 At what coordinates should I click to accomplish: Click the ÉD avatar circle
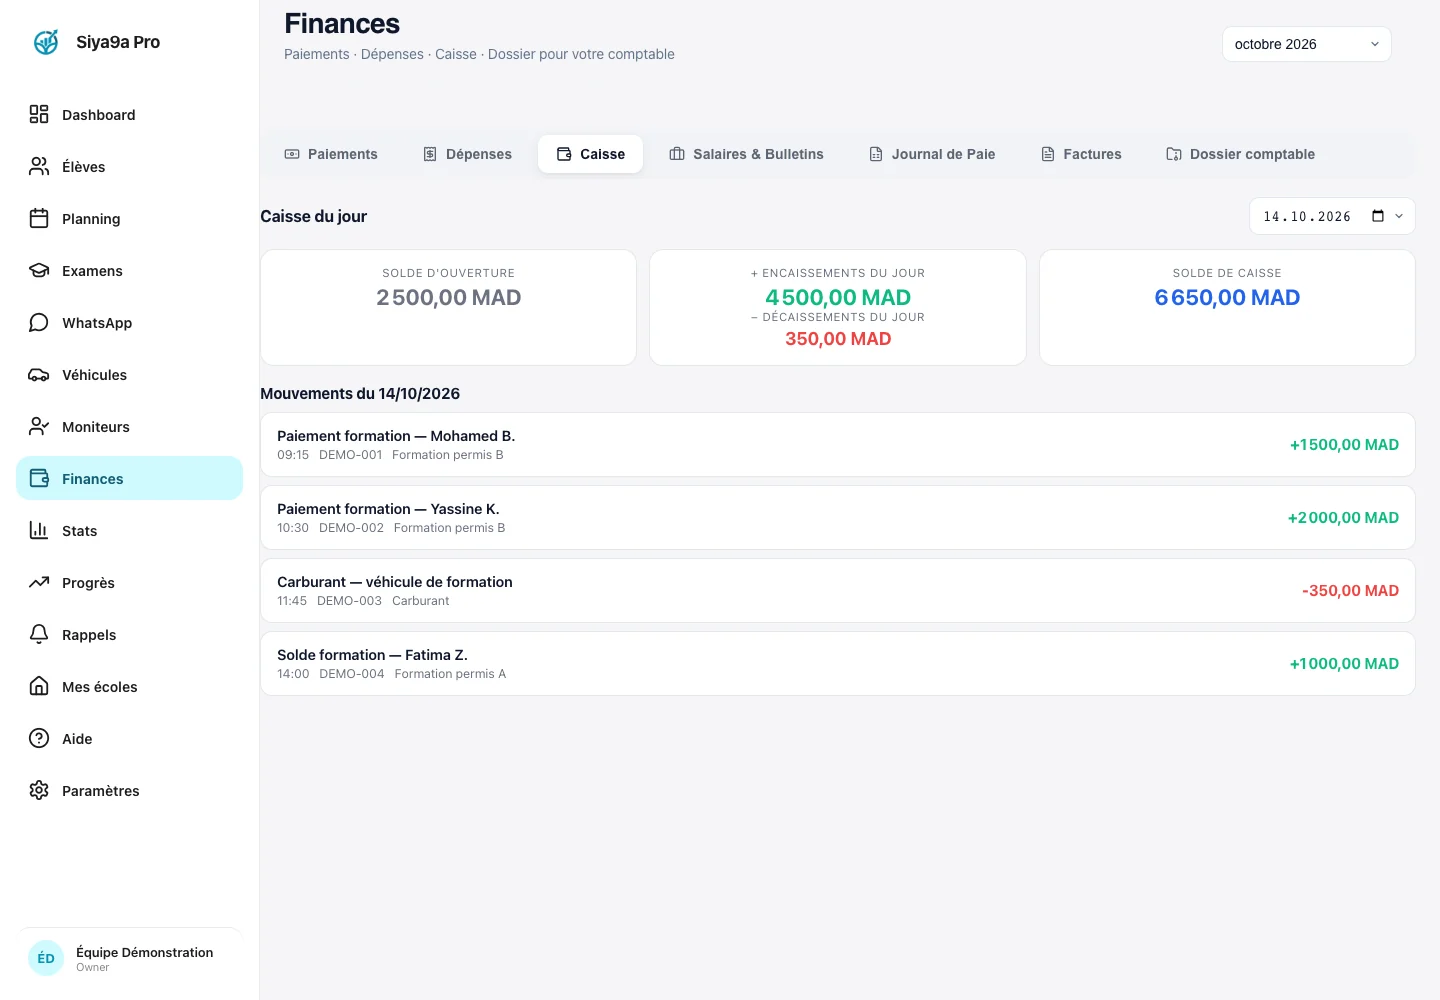pos(46,958)
